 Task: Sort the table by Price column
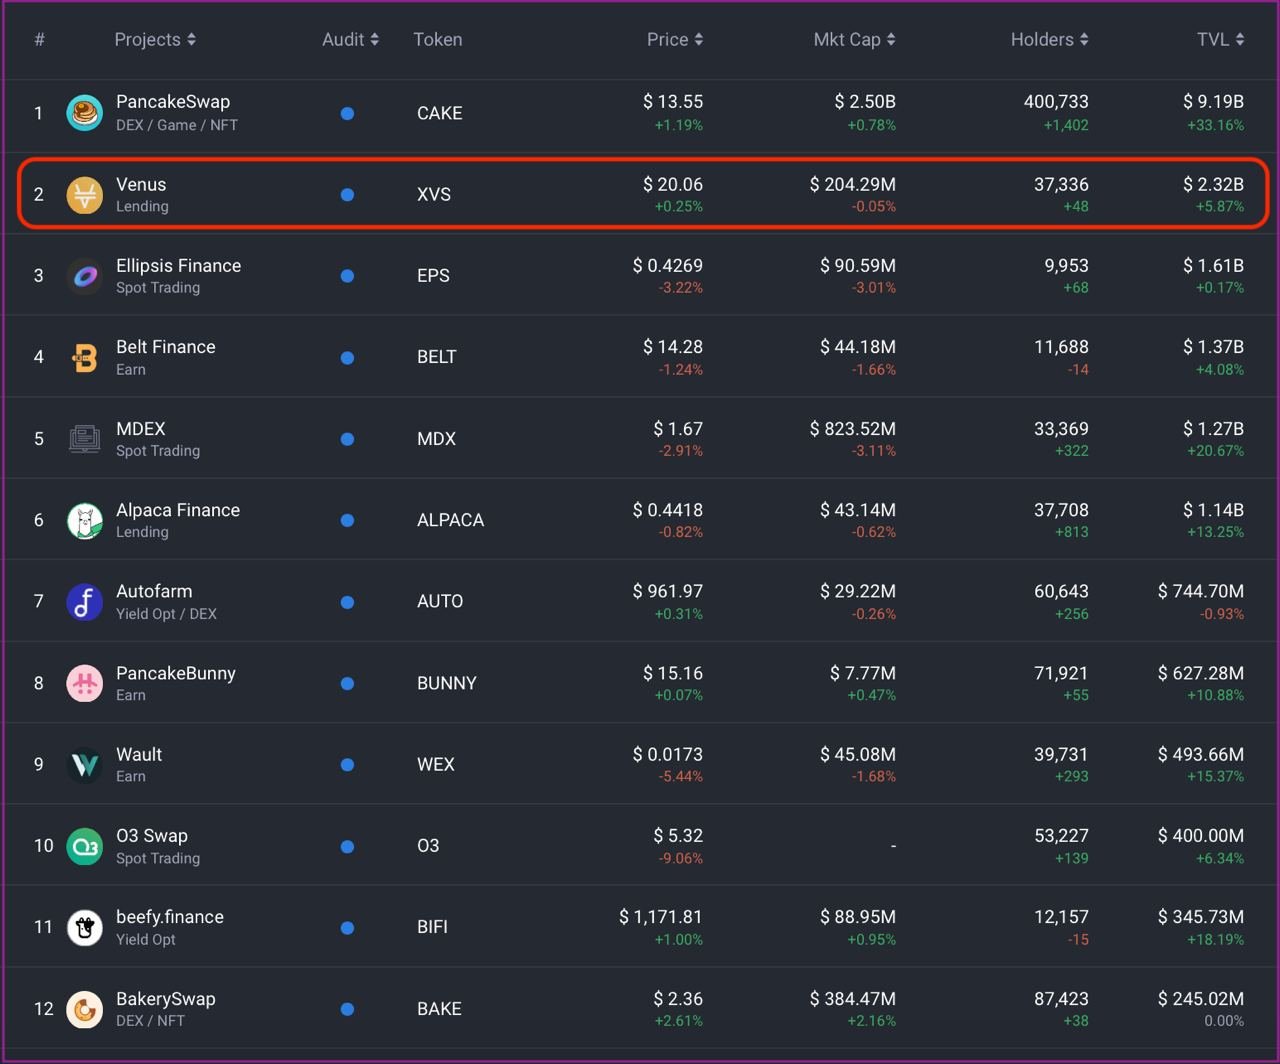[674, 40]
